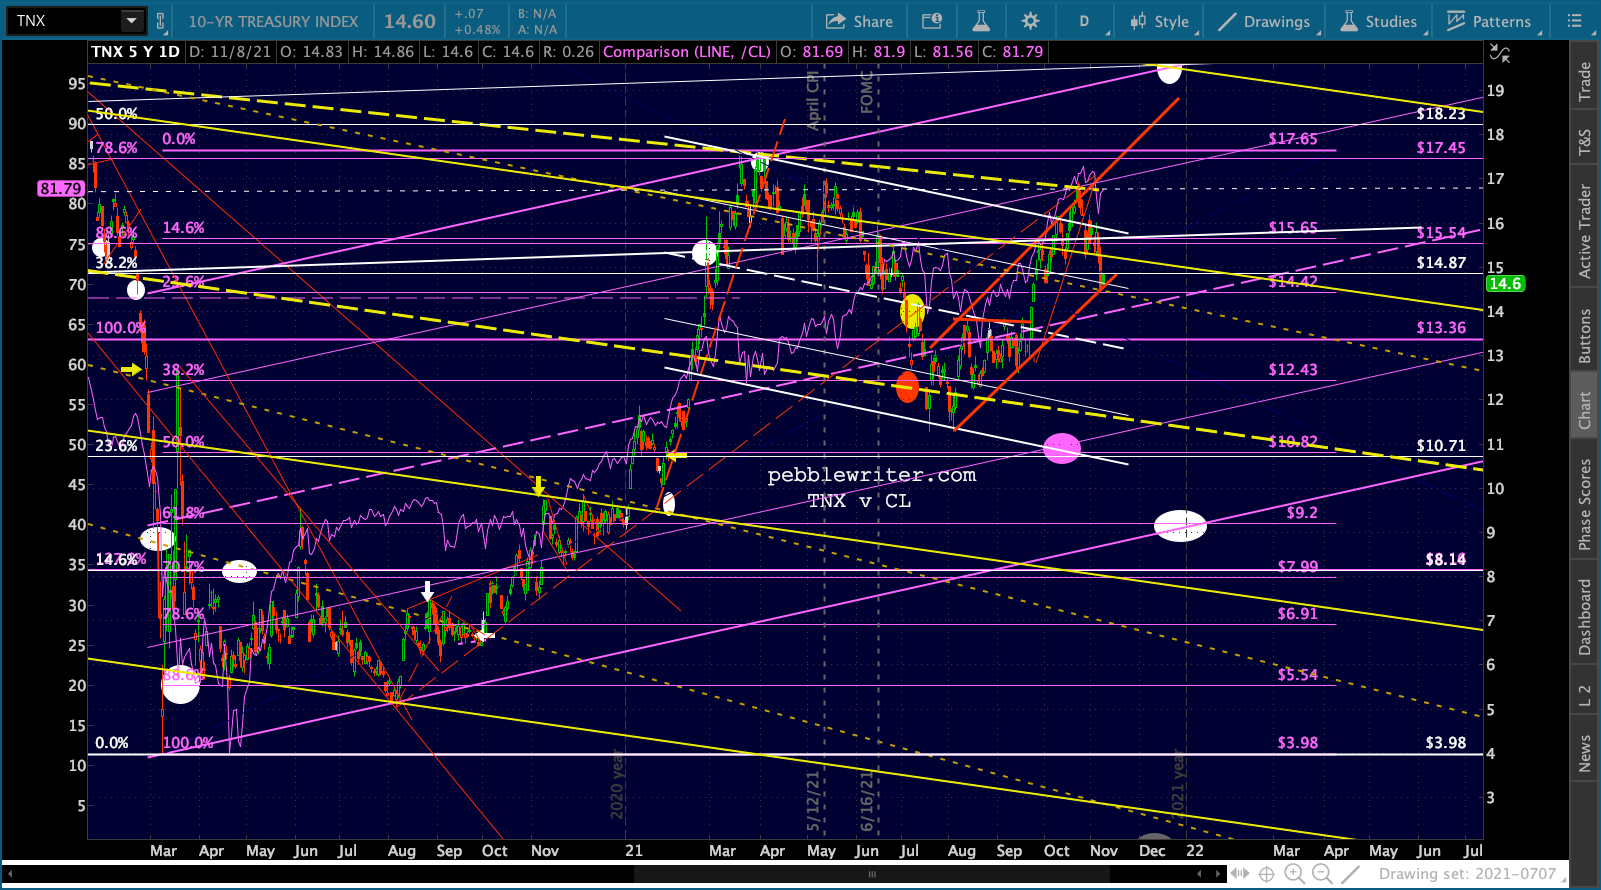Viewport: 1601px width, 890px height.
Task: Click the $12.43 price level label
Action: (x=1293, y=370)
